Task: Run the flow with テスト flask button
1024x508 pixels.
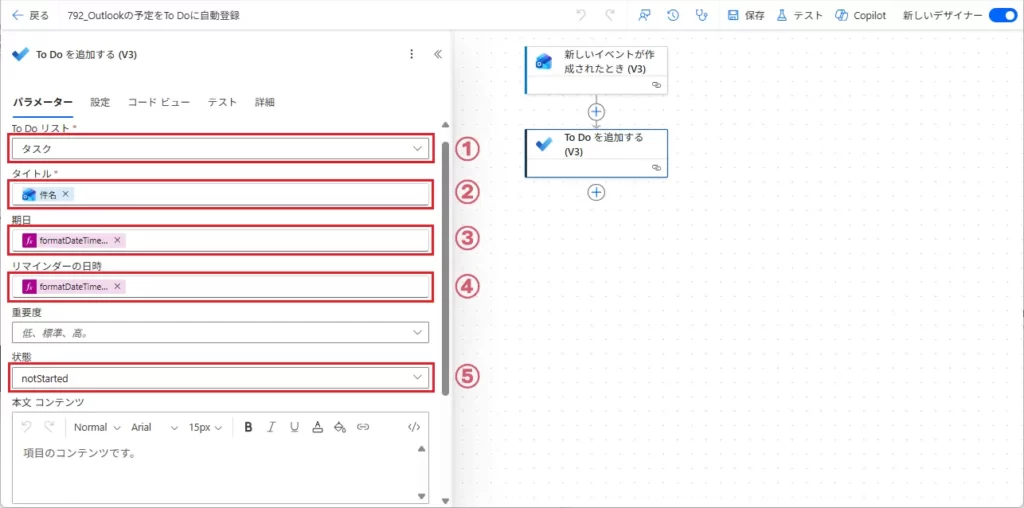Action: 799,16
